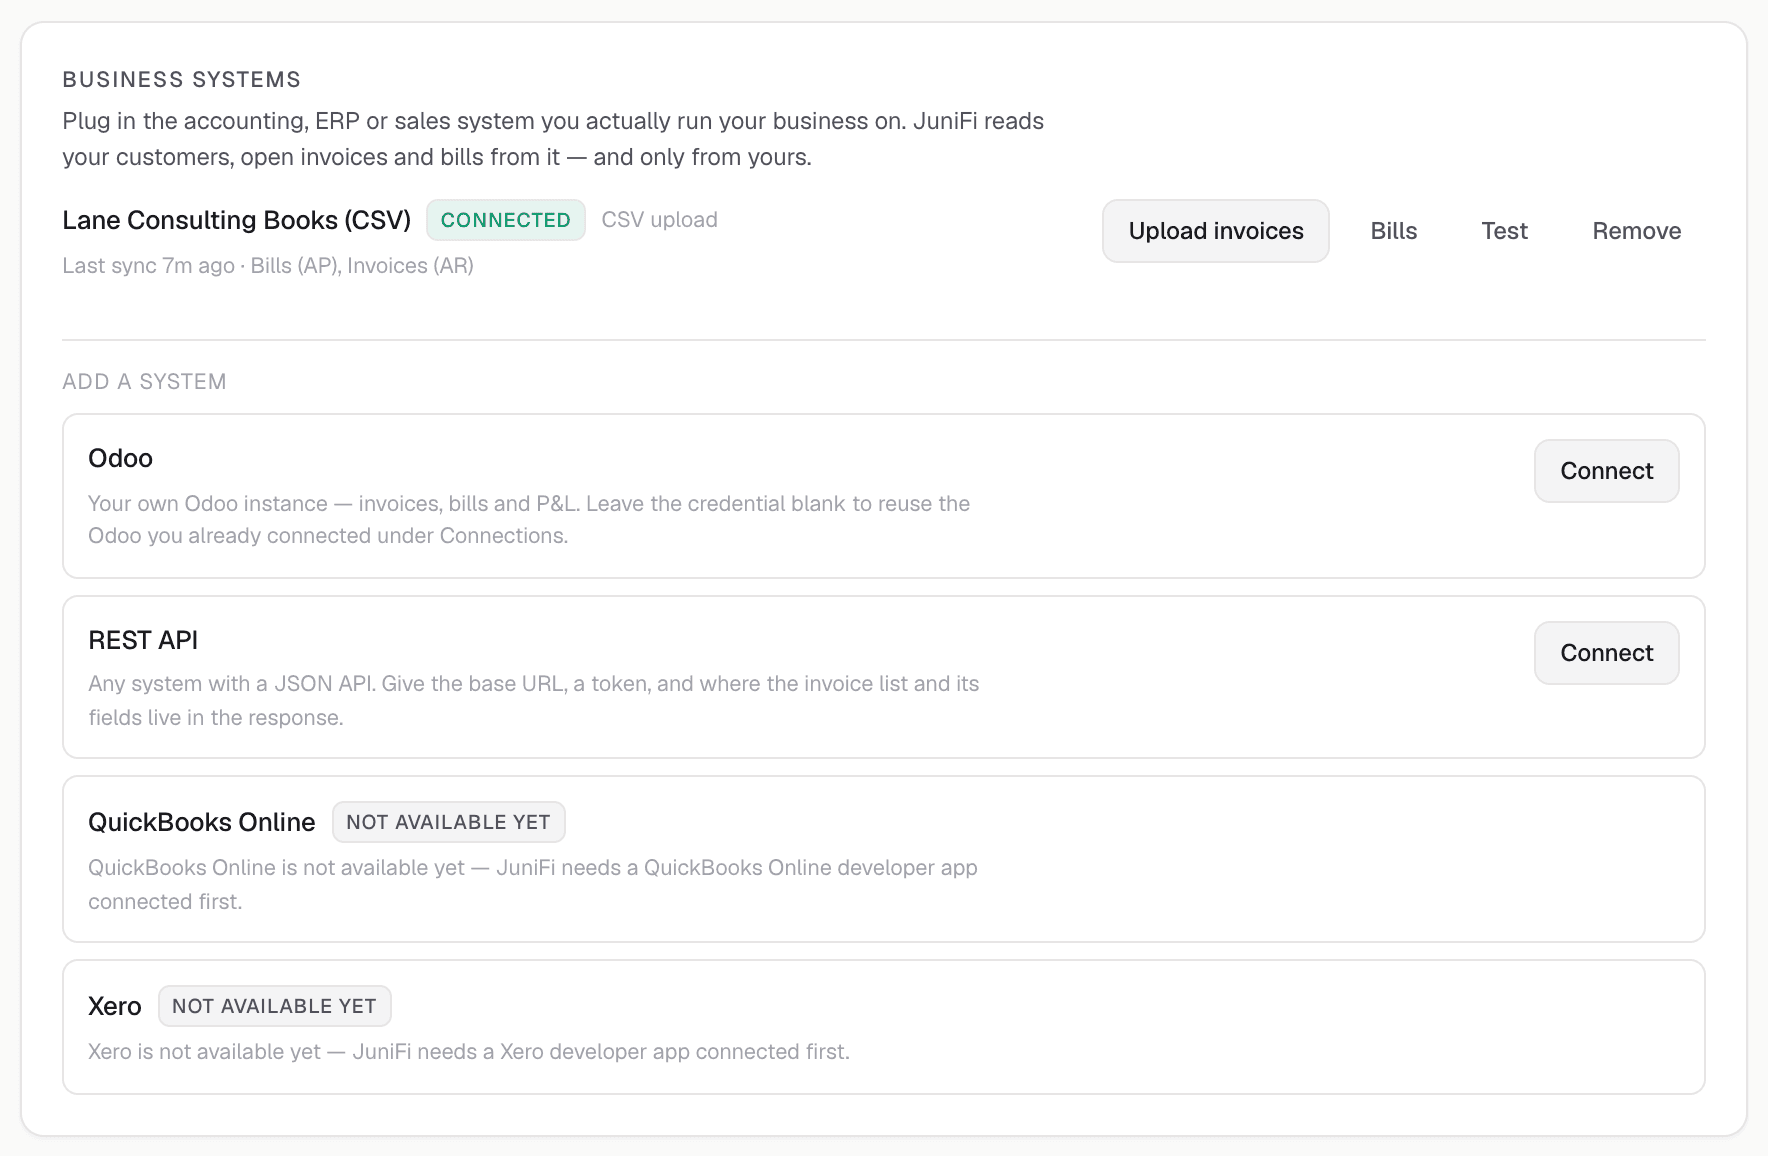Select the Xero card title
1768x1156 pixels.
[115, 1006]
